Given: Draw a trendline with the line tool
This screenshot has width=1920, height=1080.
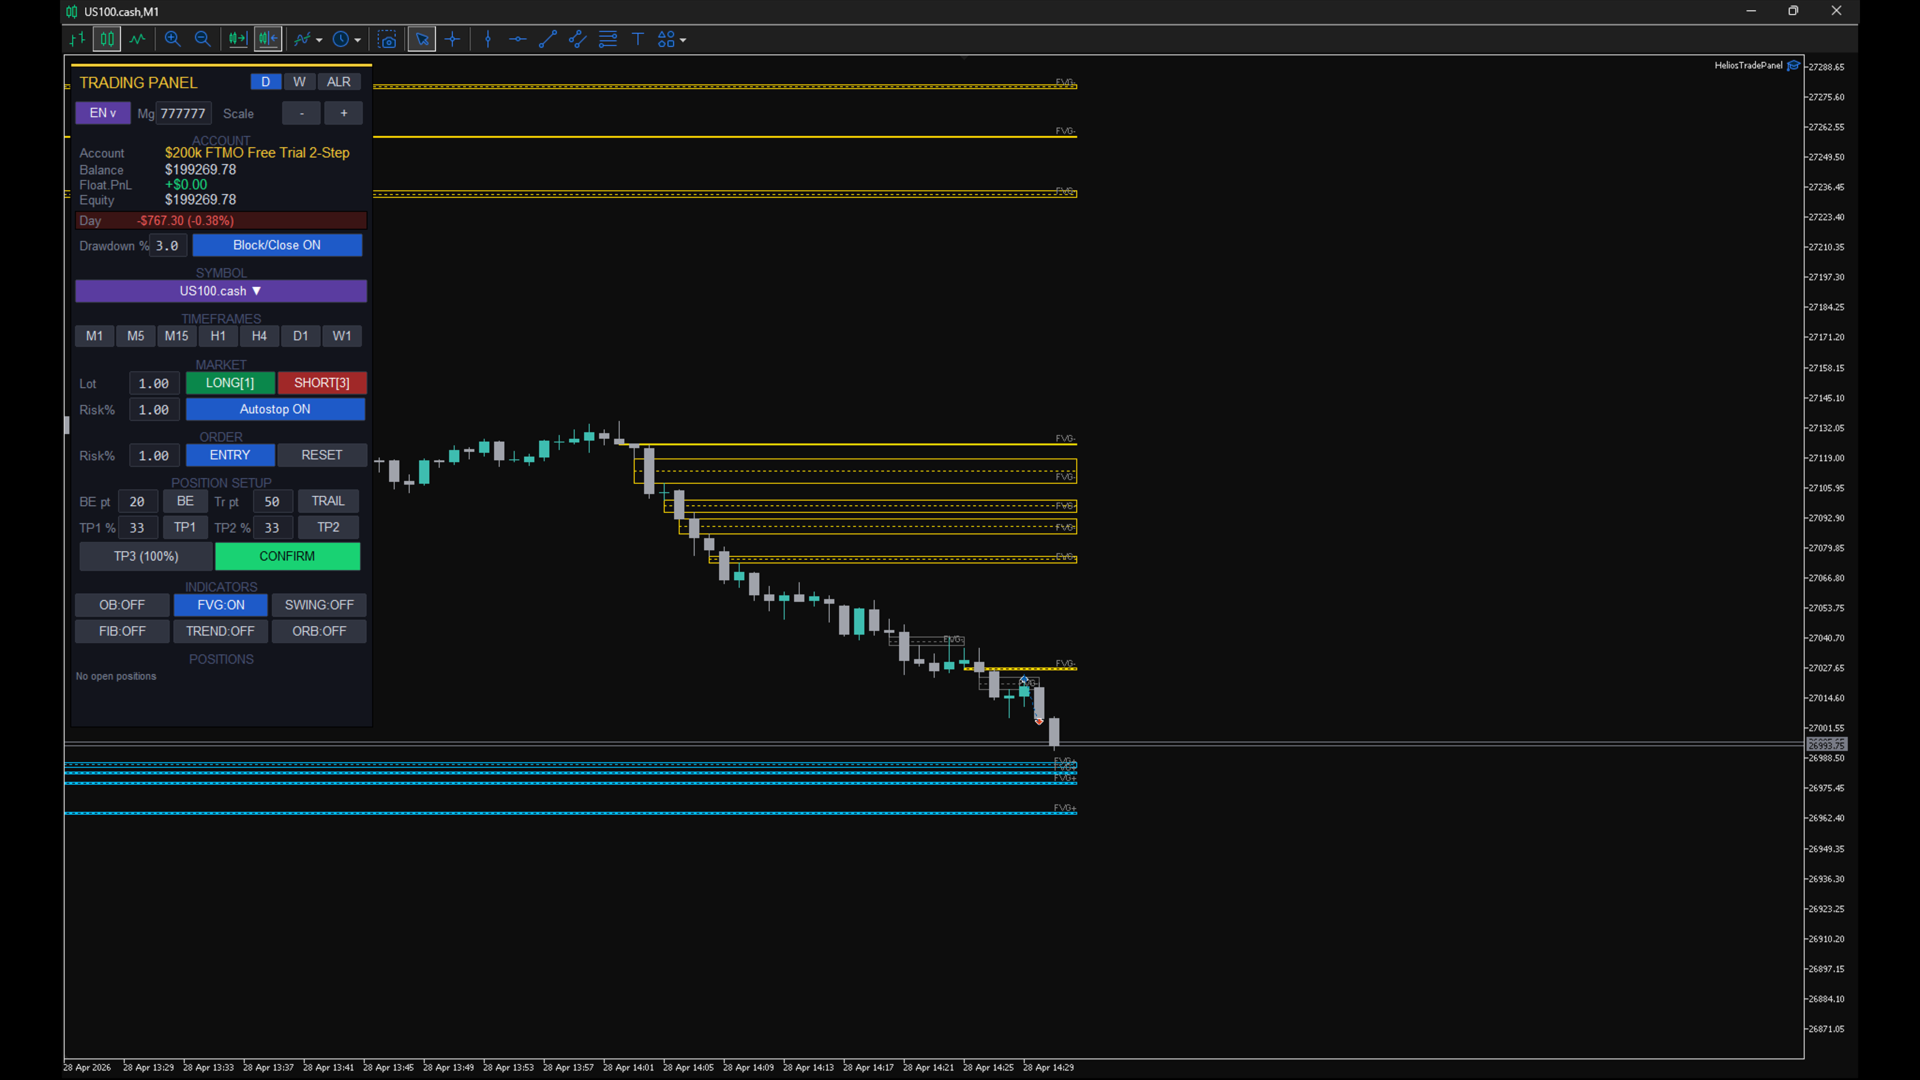Looking at the screenshot, I should point(547,39).
